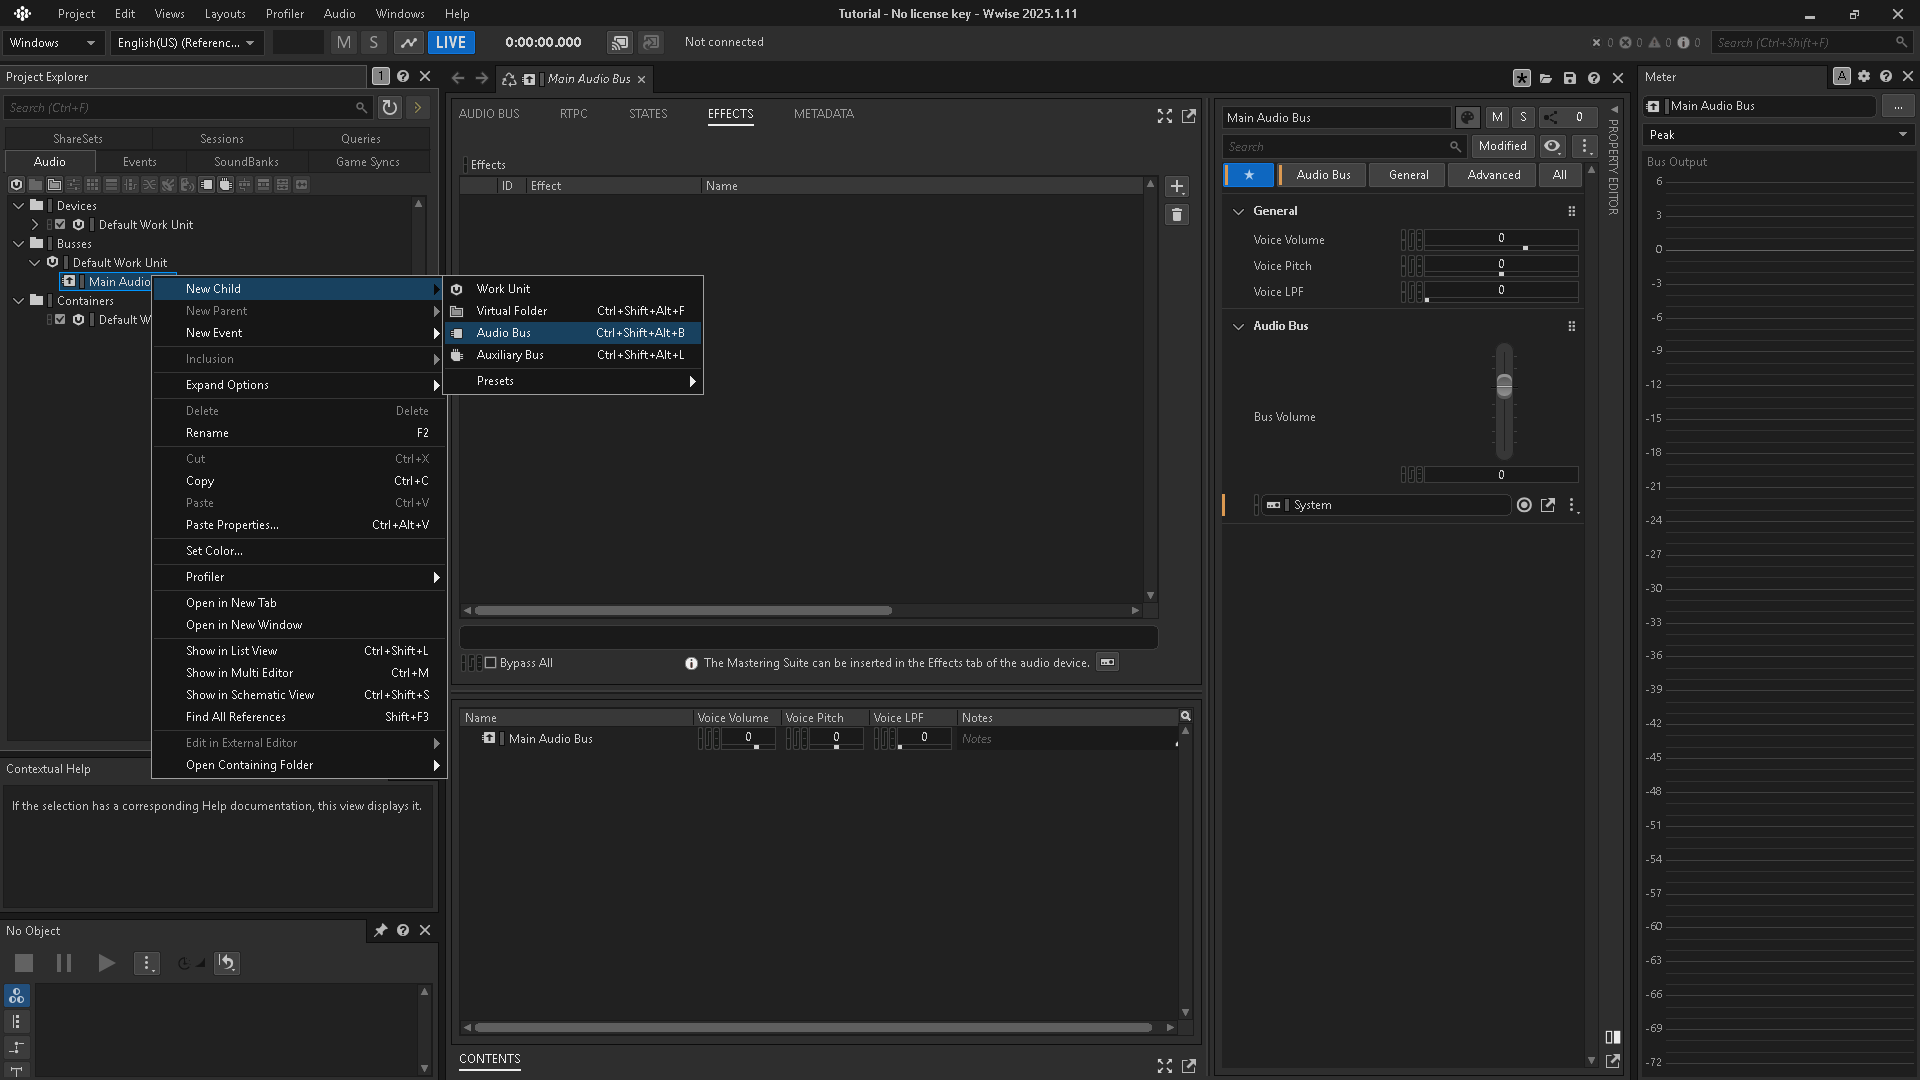Toggle the global Solo S button in top toolbar
Image resolution: width=1920 pixels, height=1080 pixels.
pos(374,42)
